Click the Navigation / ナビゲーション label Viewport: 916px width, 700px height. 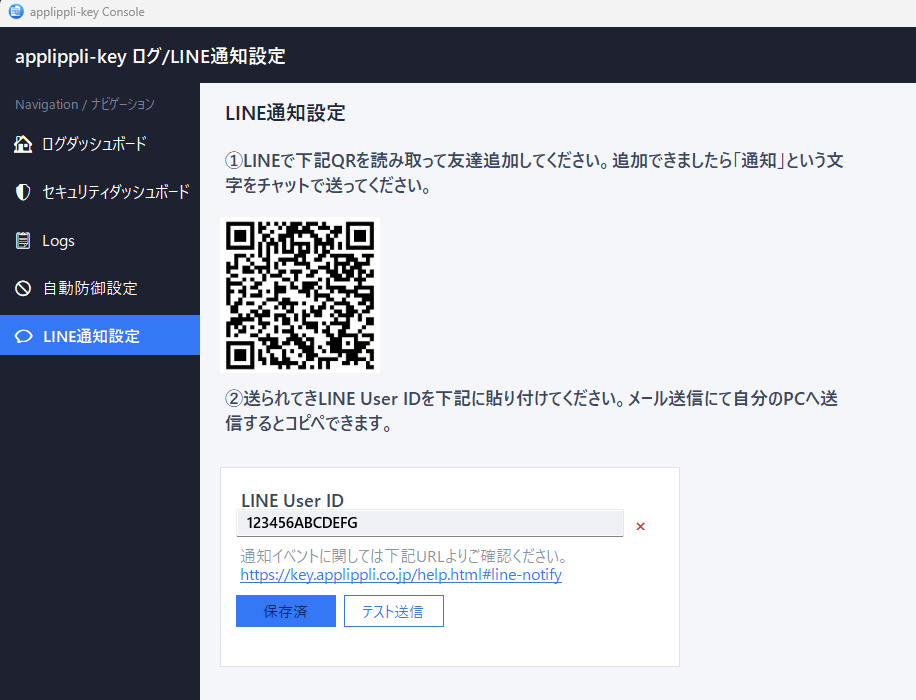point(85,105)
